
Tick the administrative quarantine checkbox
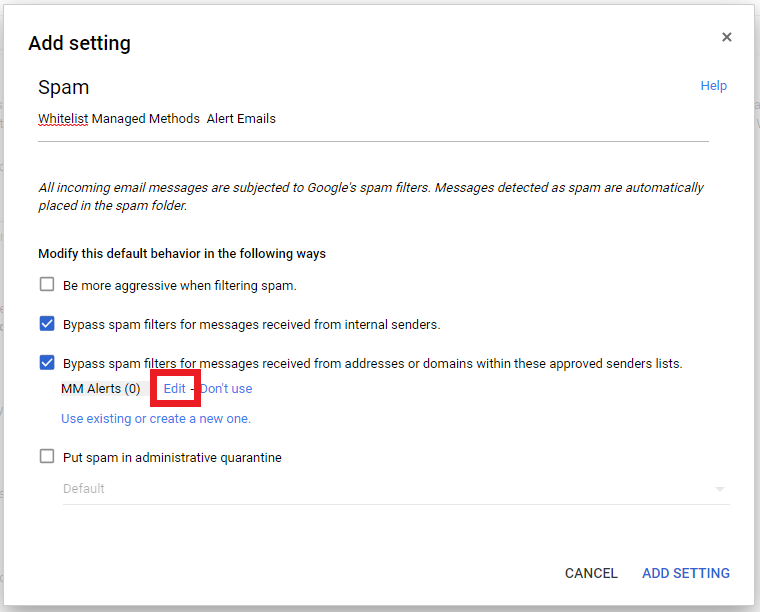(47, 457)
